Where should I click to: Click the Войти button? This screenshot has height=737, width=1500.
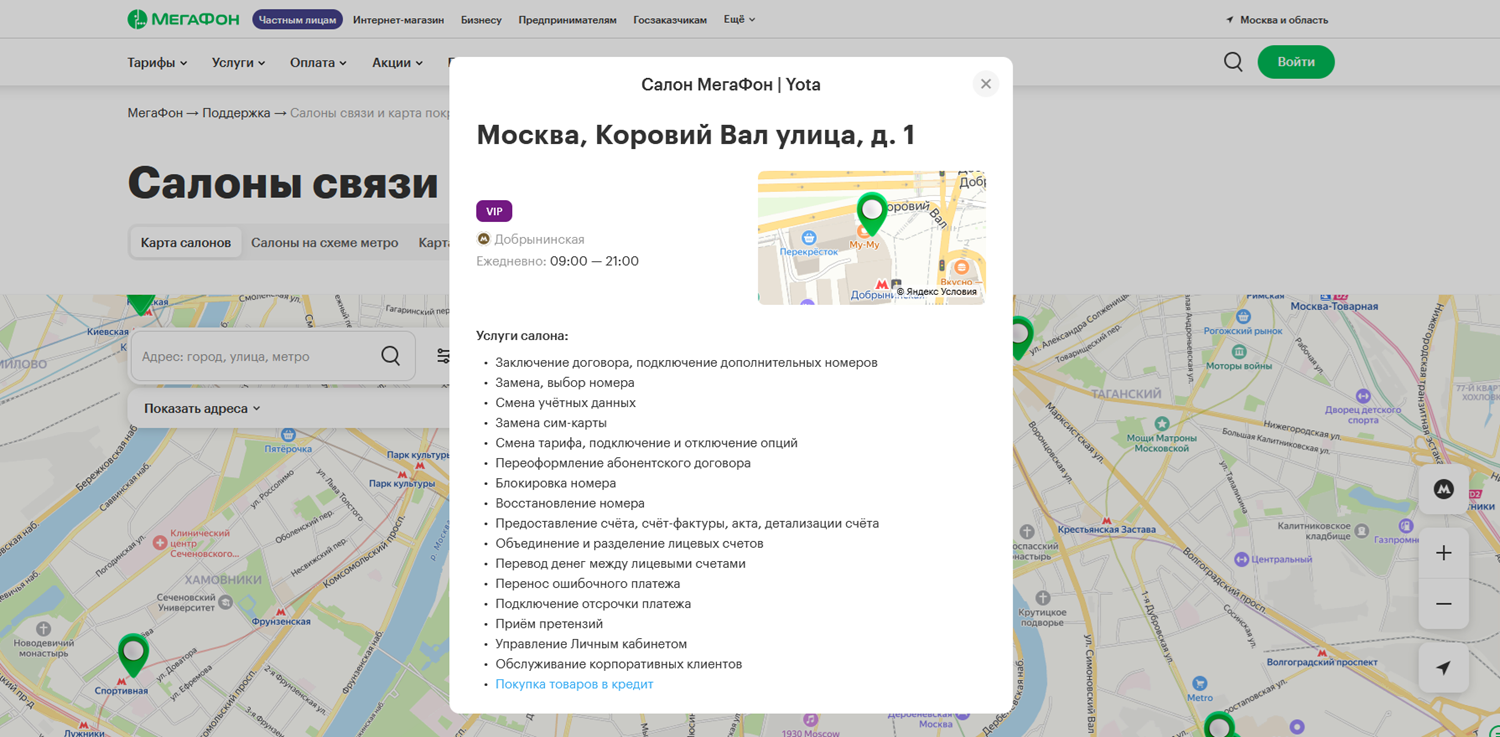click(1296, 62)
